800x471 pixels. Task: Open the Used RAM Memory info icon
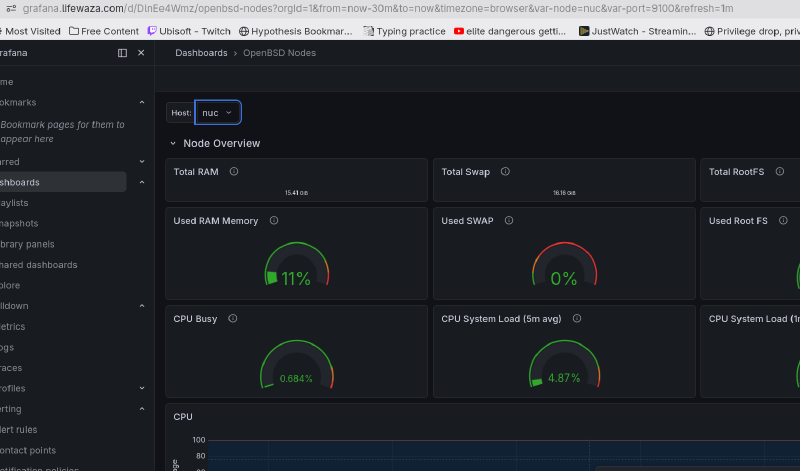pos(274,220)
